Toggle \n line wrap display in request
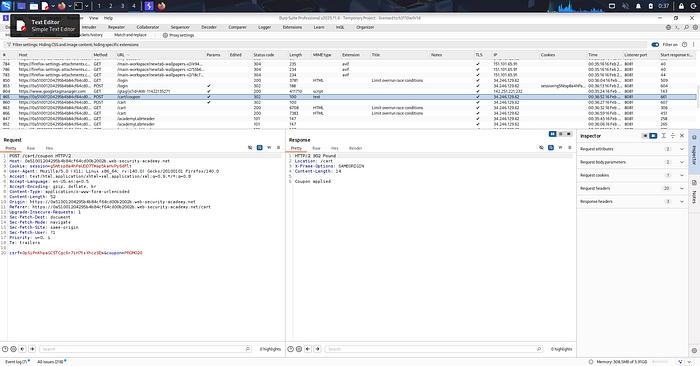700x366 pixels. tap(269, 148)
